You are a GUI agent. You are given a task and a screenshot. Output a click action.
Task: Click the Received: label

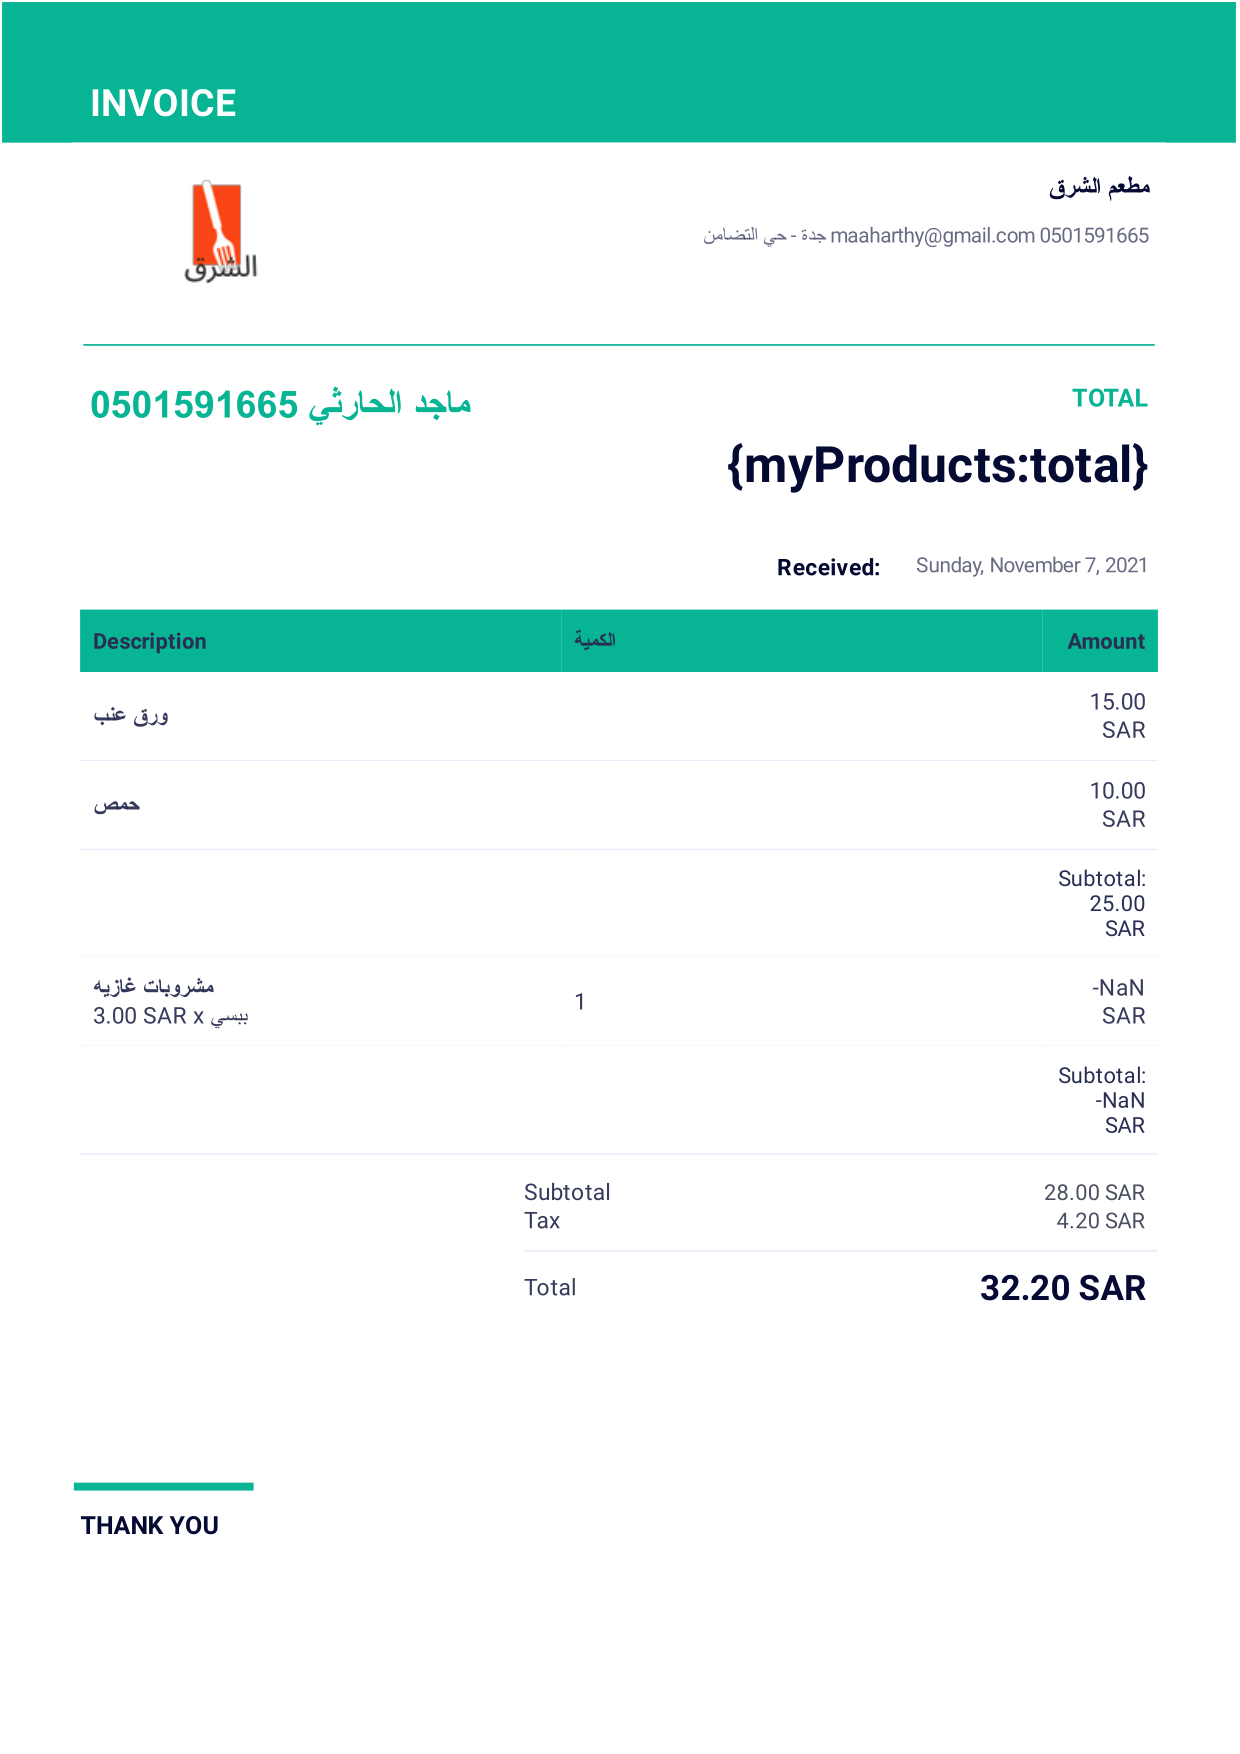(x=828, y=568)
